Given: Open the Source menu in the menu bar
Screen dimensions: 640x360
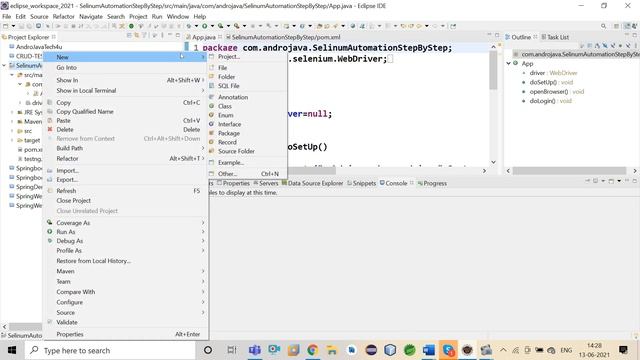Looking at the screenshot, I should coord(39,17).
